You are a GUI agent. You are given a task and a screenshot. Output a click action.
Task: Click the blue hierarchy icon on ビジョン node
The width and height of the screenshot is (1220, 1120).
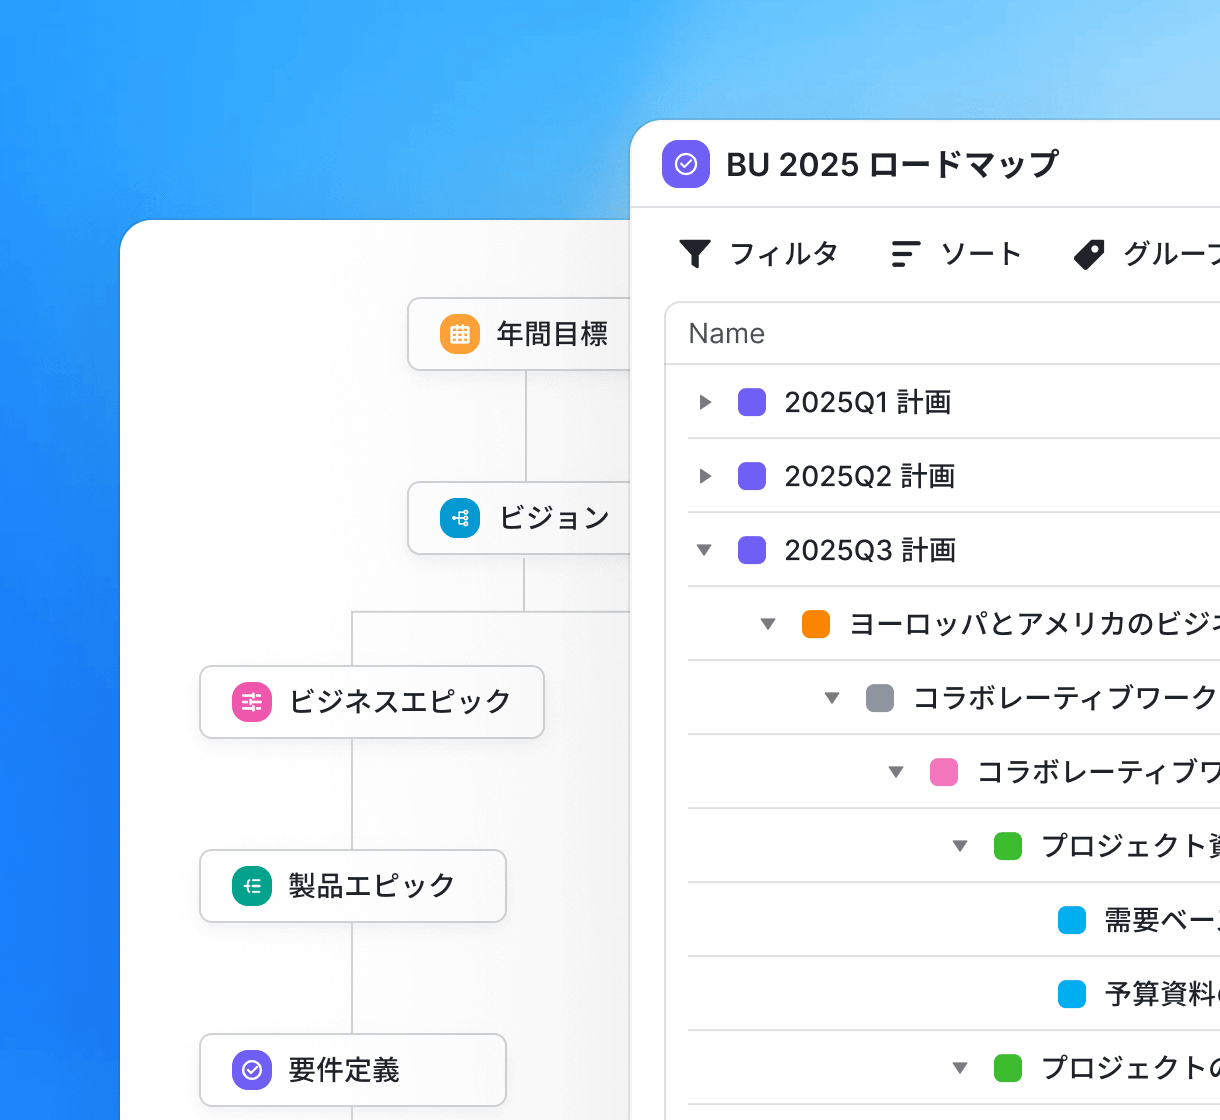pos(459,518)
